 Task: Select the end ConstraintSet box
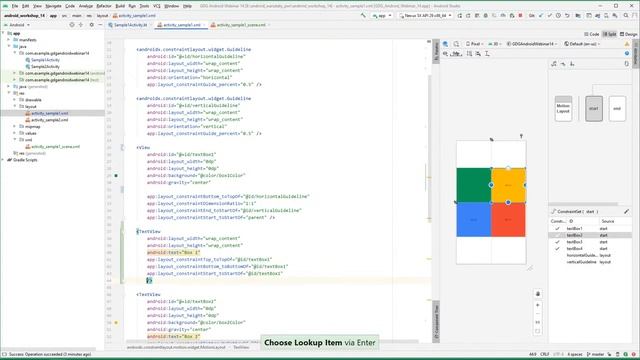tap(617, 109)
